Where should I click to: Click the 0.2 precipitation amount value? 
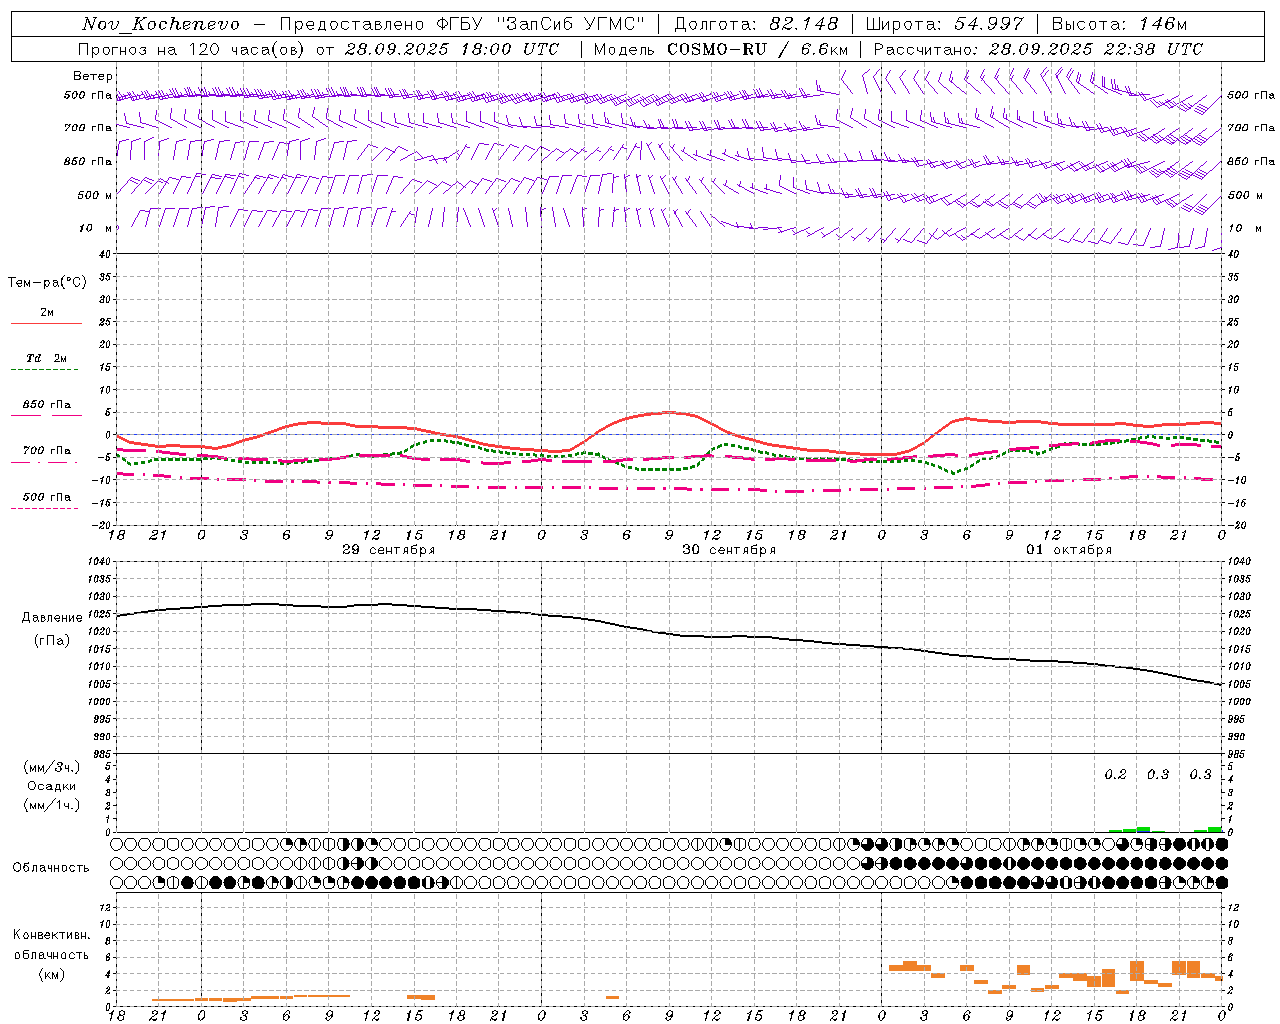1115,775
